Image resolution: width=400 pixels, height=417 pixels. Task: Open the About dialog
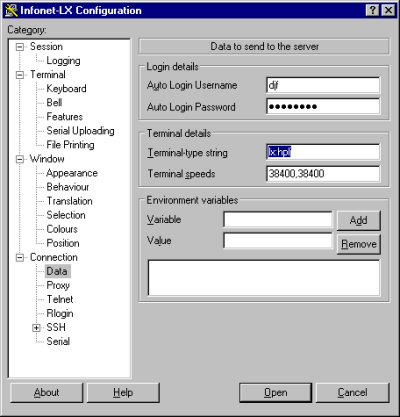coord(47,393)
